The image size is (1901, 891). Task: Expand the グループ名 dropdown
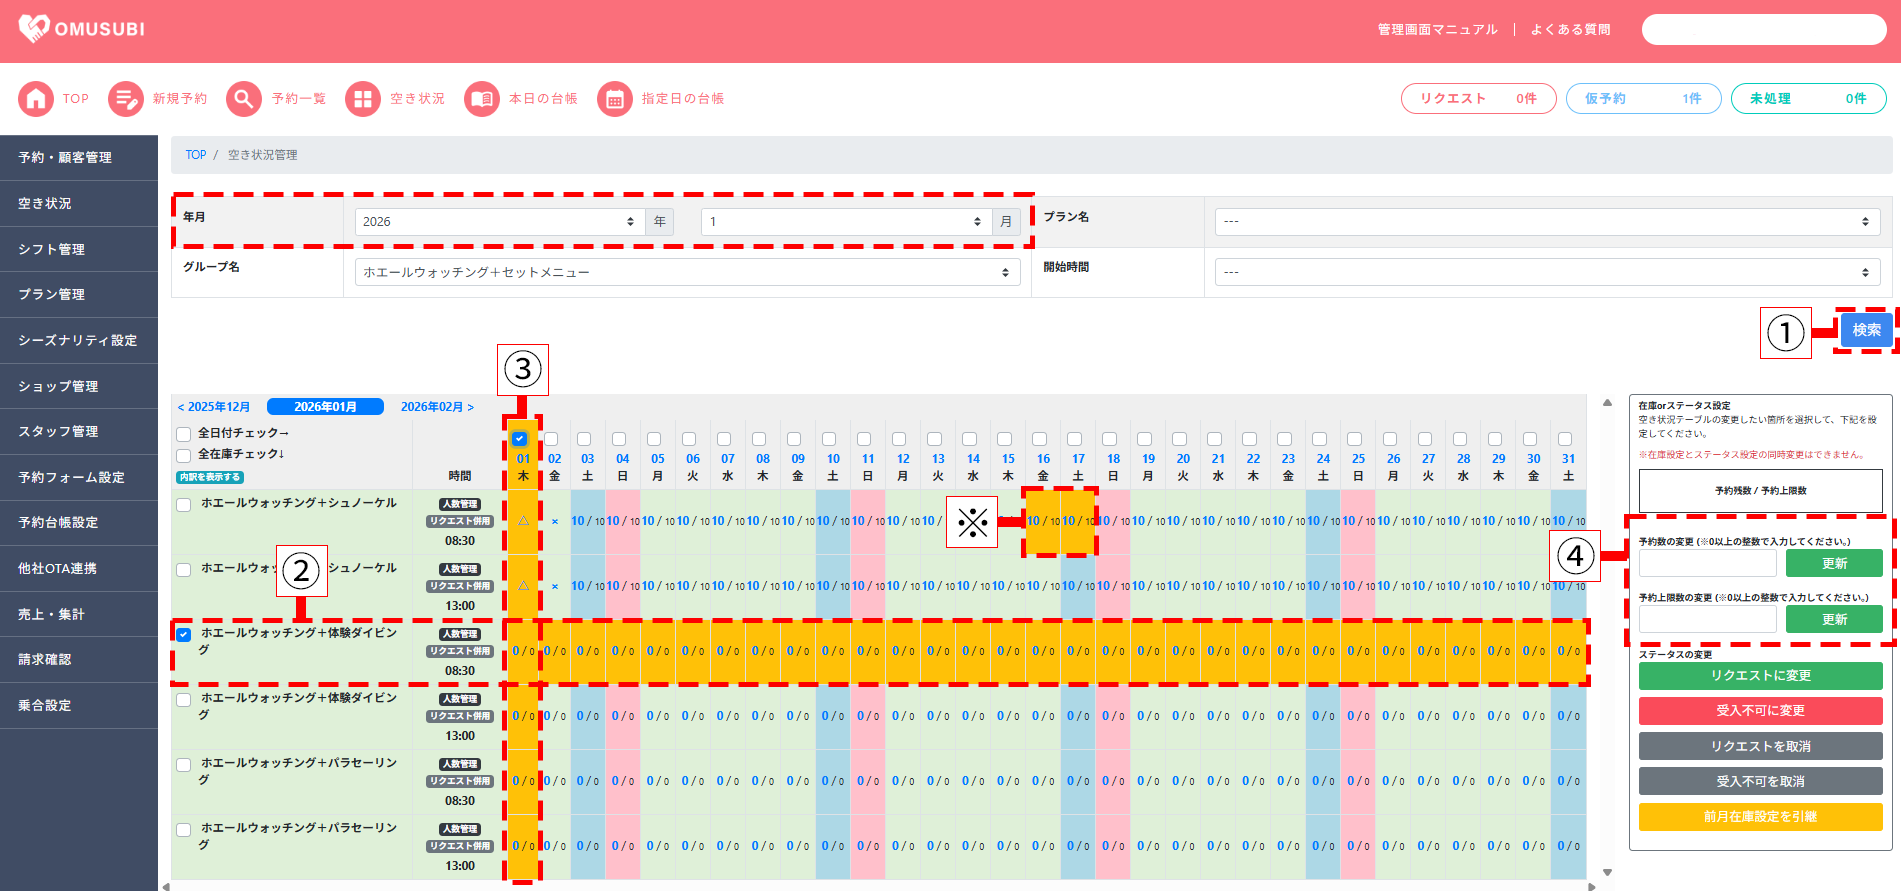[686, 272]
